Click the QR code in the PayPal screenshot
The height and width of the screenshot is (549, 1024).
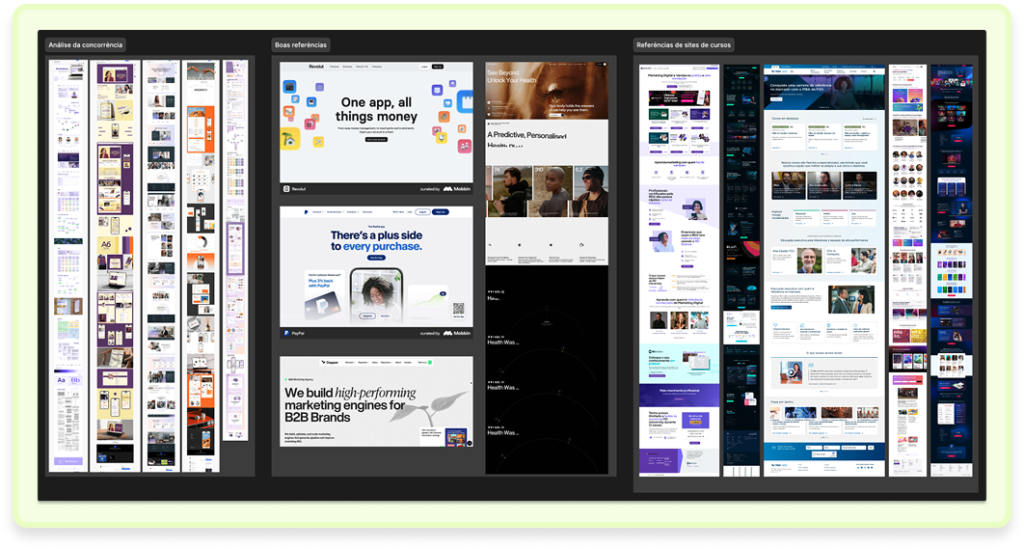click(x=458, y=309)
